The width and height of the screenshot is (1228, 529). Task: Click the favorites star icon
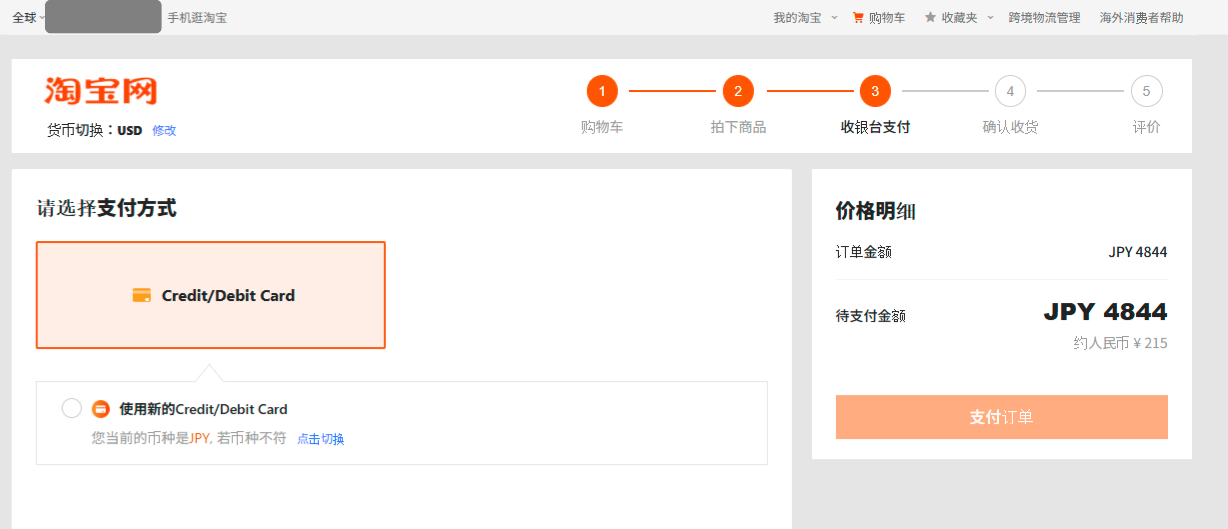[930, 18]
